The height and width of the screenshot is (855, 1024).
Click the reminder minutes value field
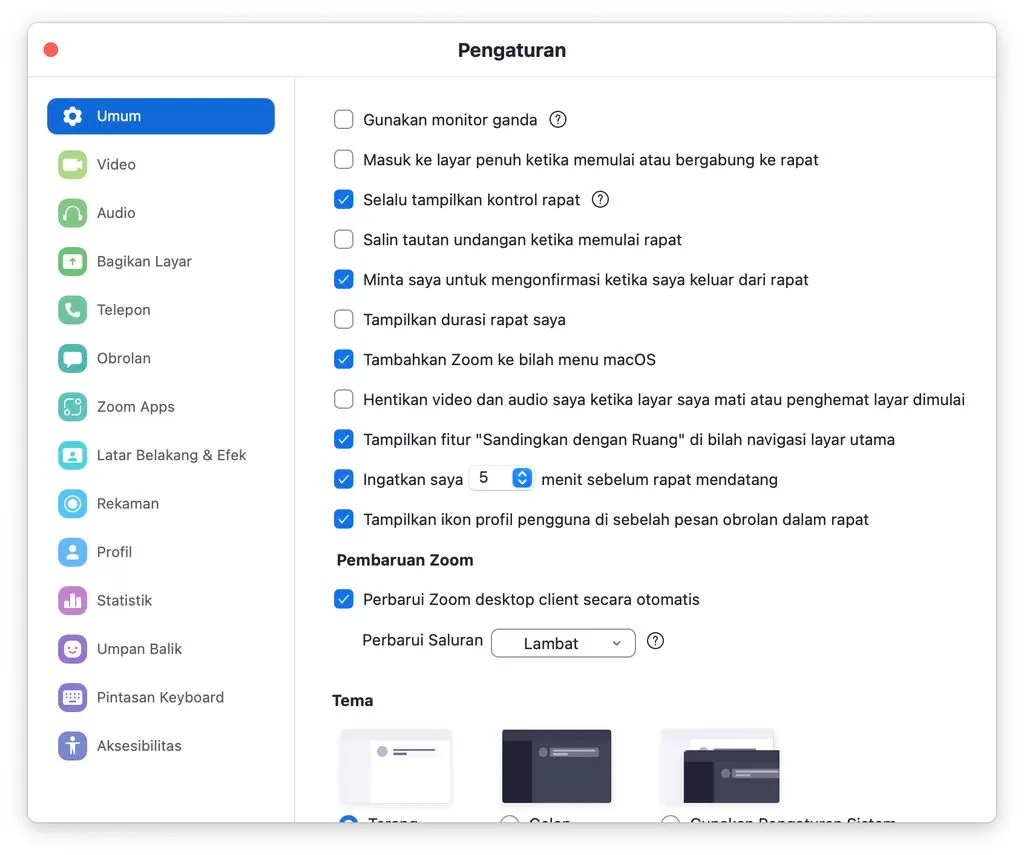489,479
